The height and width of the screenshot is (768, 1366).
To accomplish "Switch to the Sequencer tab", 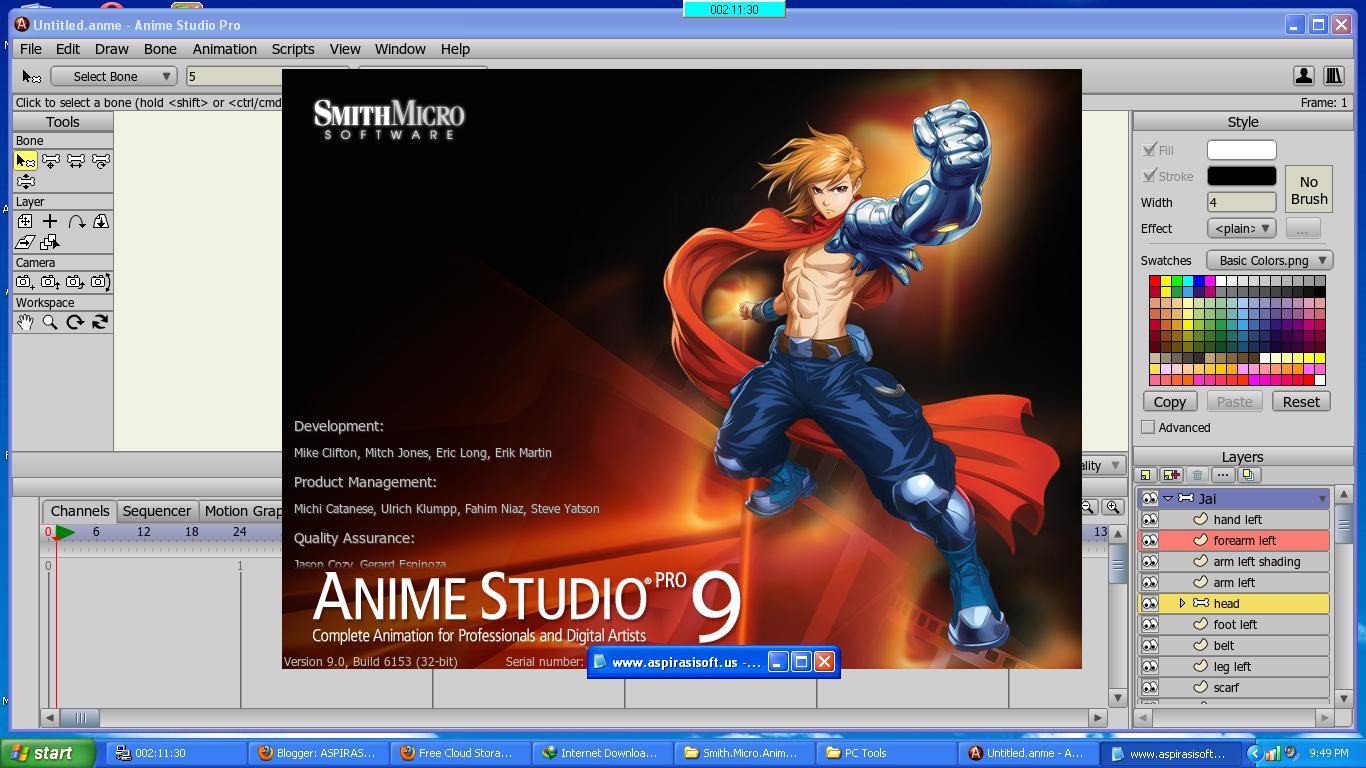I will tap(157, 511).
